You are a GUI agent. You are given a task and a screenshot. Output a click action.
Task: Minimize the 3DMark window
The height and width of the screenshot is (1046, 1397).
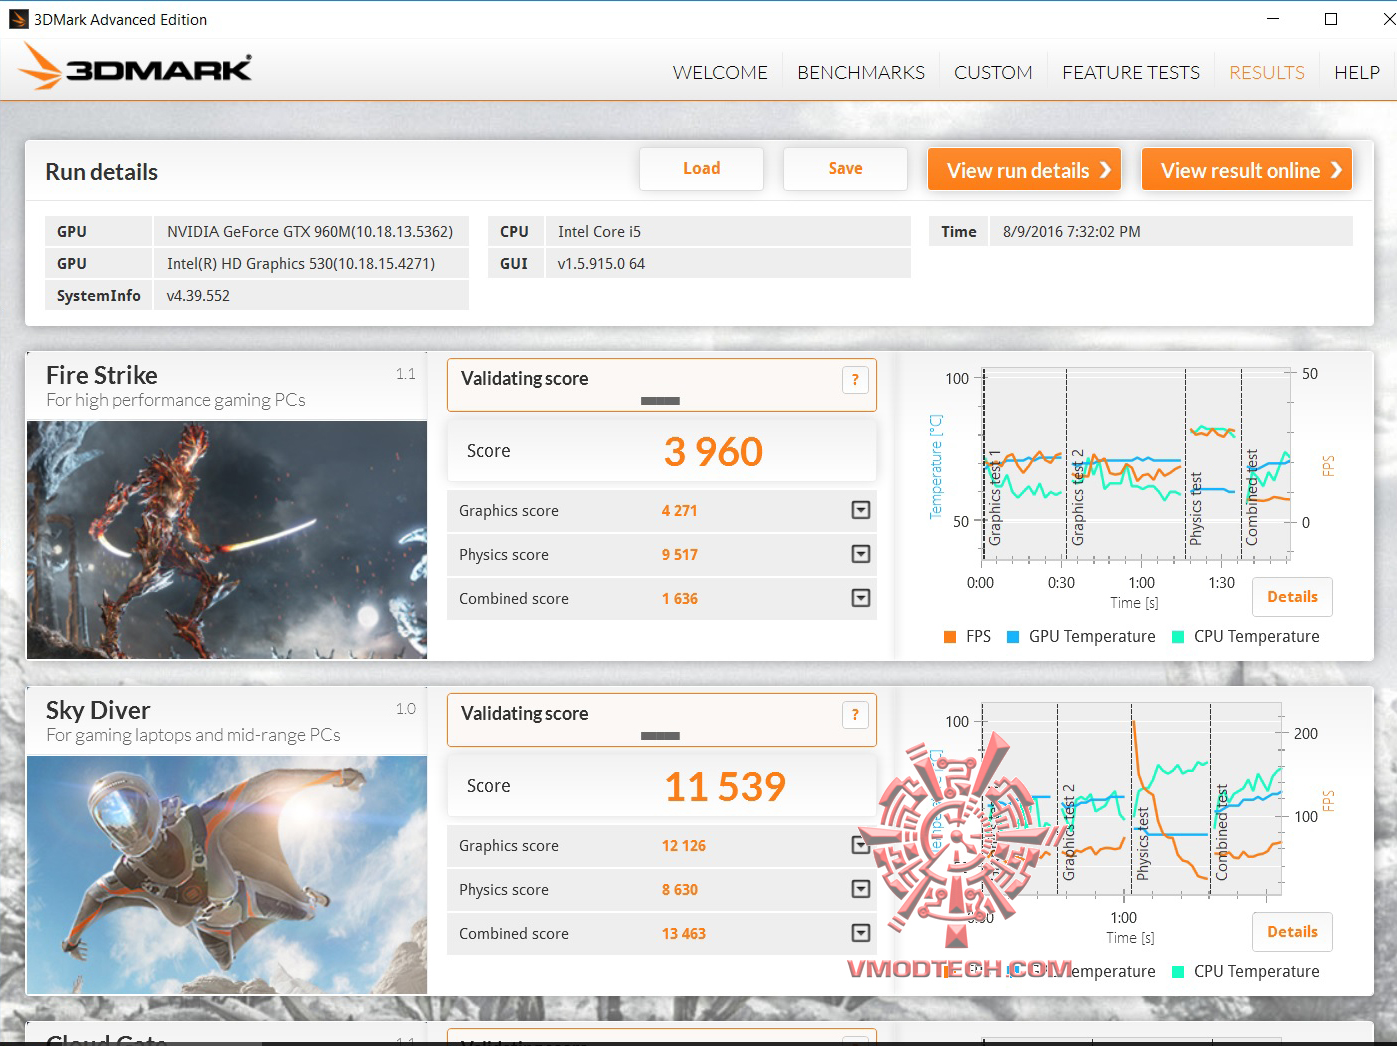[1273, 19]
